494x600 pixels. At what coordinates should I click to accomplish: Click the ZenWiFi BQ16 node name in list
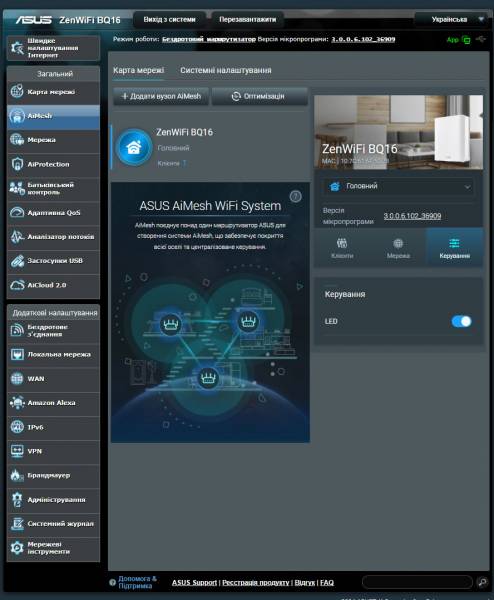click(x=184, y=132)
